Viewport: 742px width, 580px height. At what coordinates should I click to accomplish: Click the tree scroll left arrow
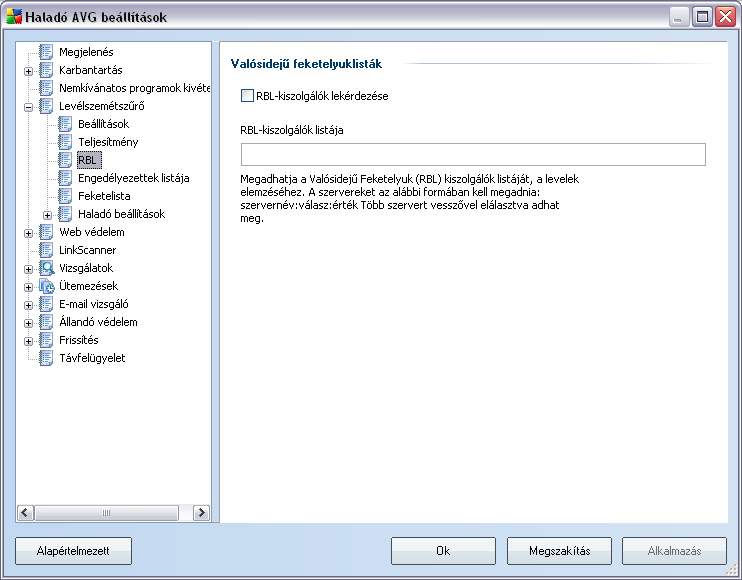coord(26,513)
